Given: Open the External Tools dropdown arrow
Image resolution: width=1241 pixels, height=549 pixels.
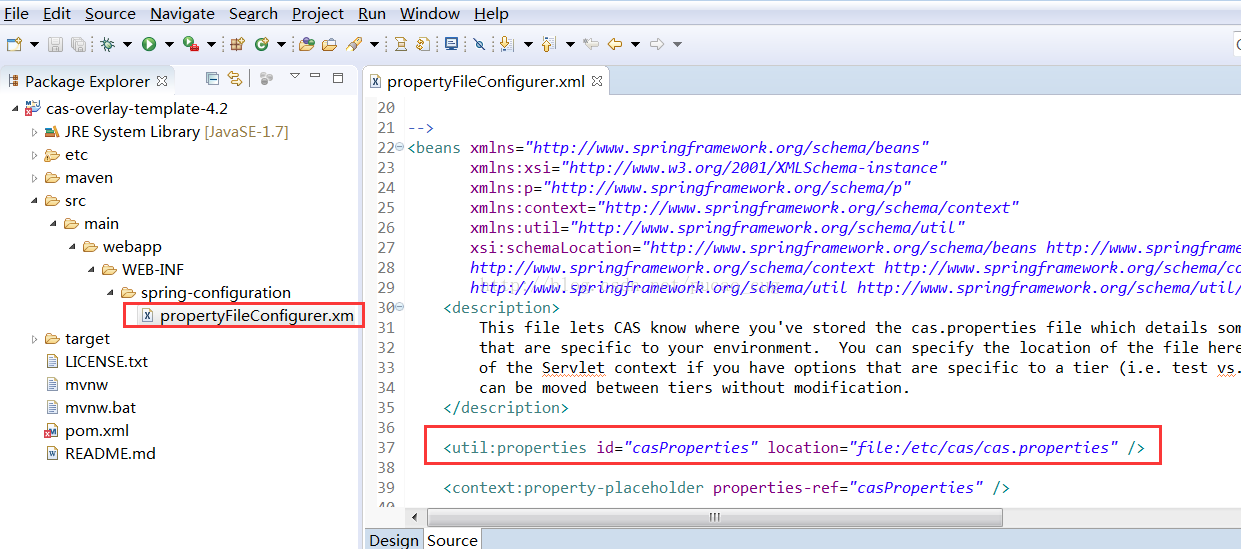Looking at the screenshot, I should tap(210, 44).
